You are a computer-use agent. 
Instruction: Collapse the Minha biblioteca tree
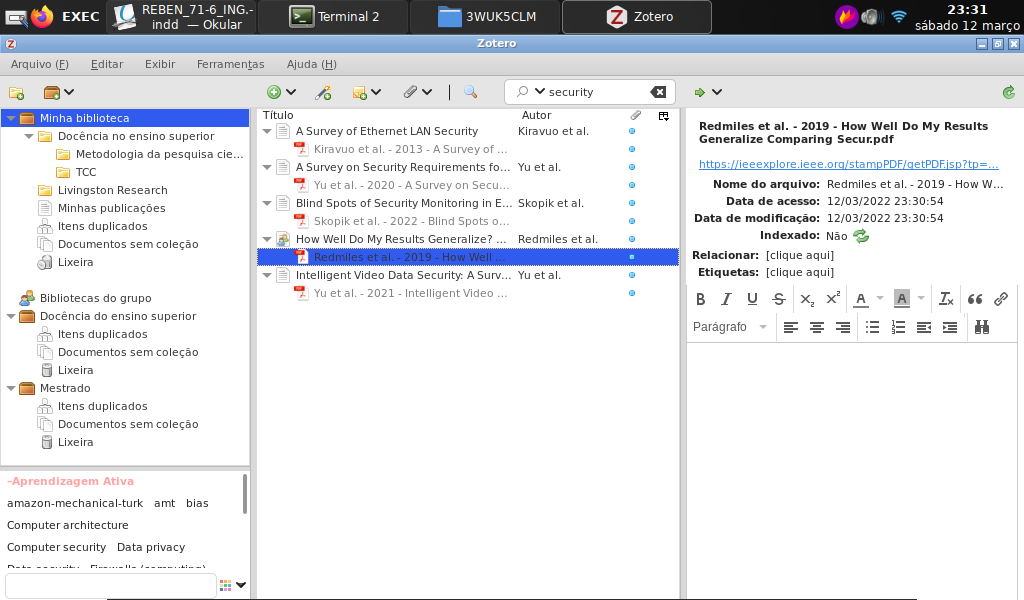tap(11, 118)
